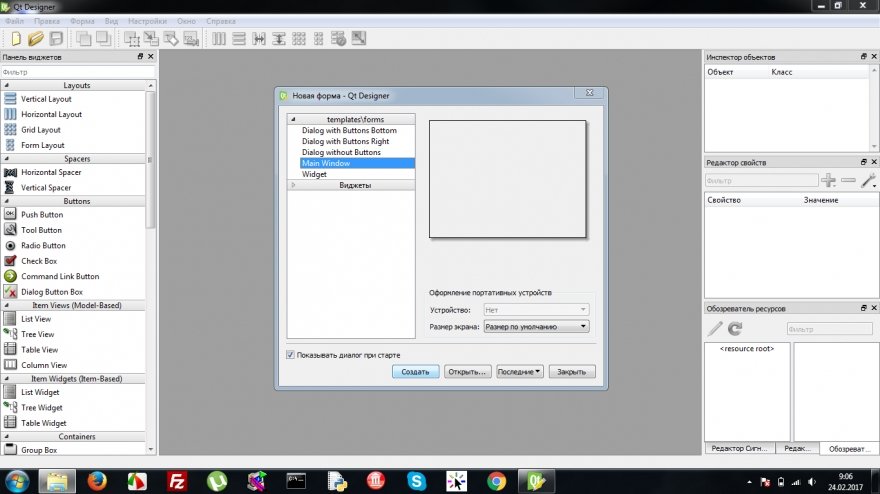Open the Правка menu

coord(47,21)
